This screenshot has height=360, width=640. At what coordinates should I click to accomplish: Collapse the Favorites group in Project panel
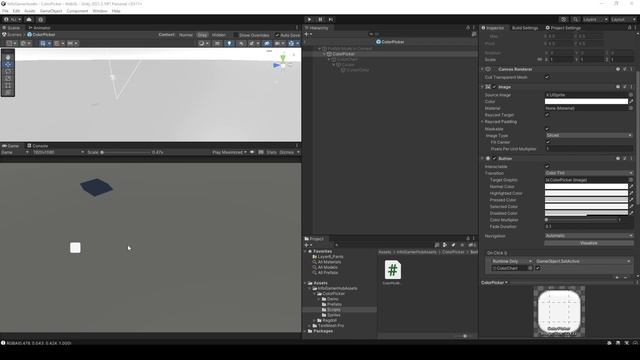point(305,251)
